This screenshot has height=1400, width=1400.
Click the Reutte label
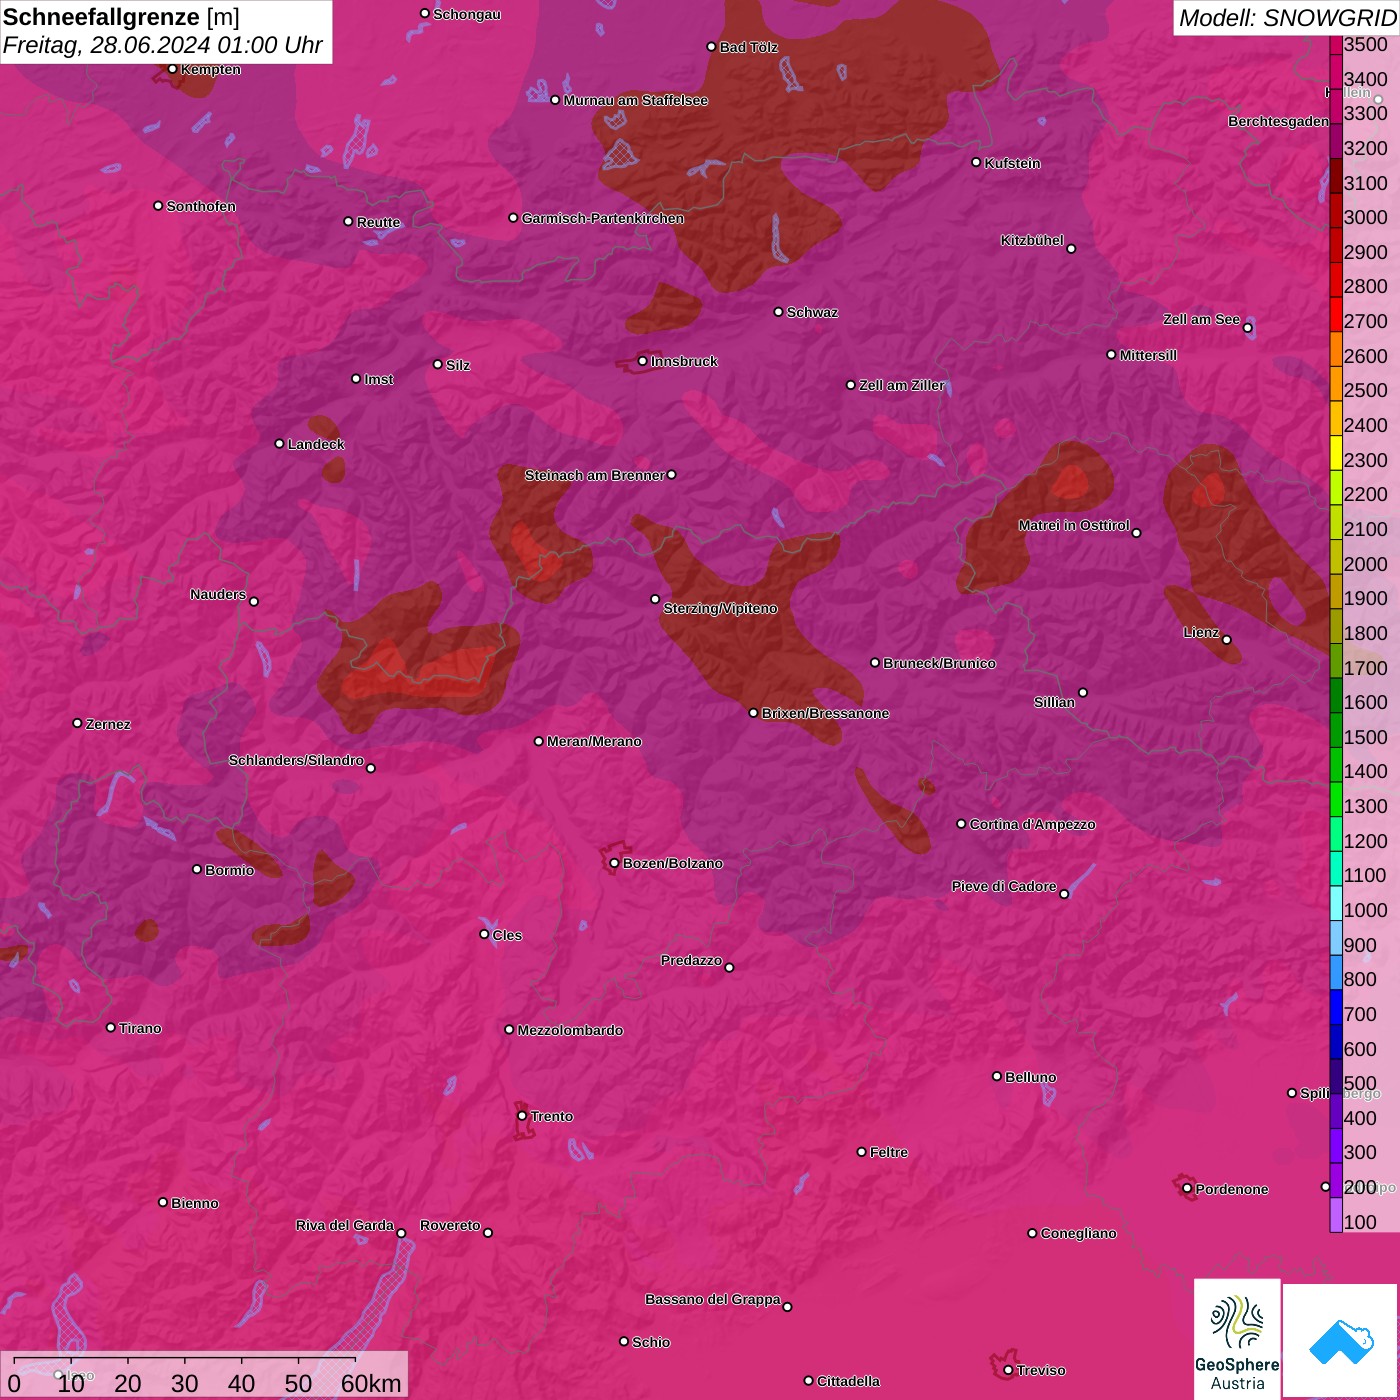(378, 222)
